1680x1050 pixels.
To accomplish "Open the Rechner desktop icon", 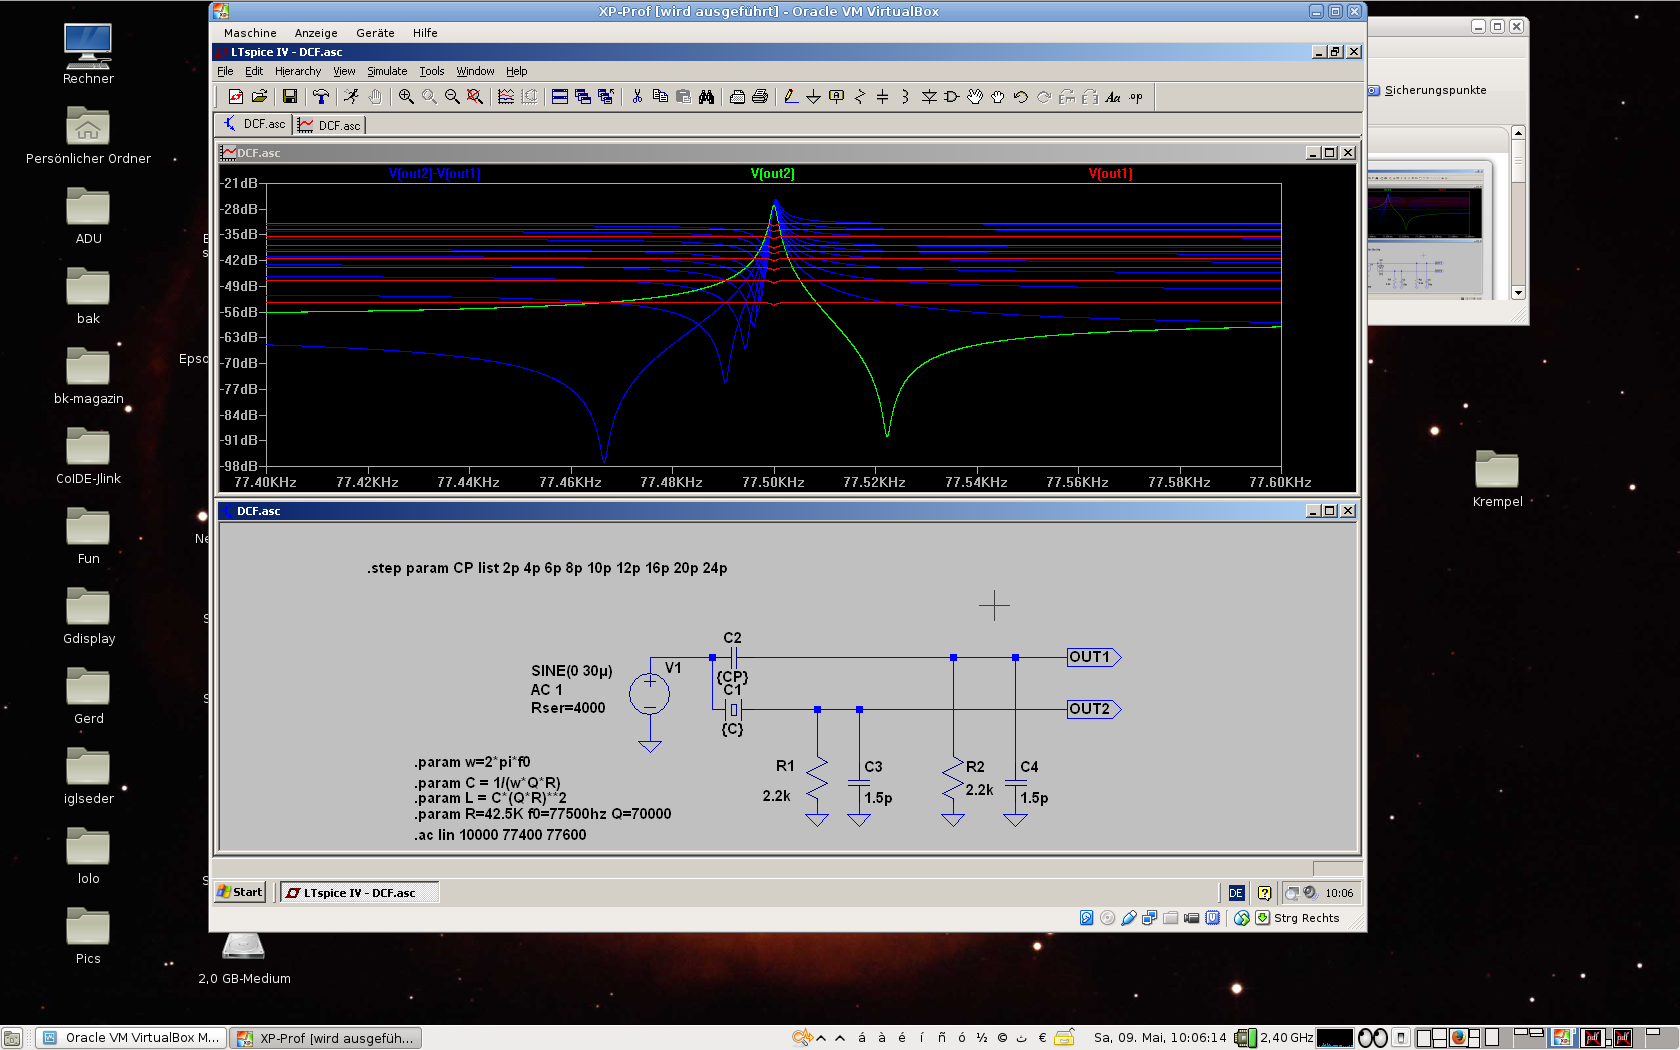I will (88, 53).
